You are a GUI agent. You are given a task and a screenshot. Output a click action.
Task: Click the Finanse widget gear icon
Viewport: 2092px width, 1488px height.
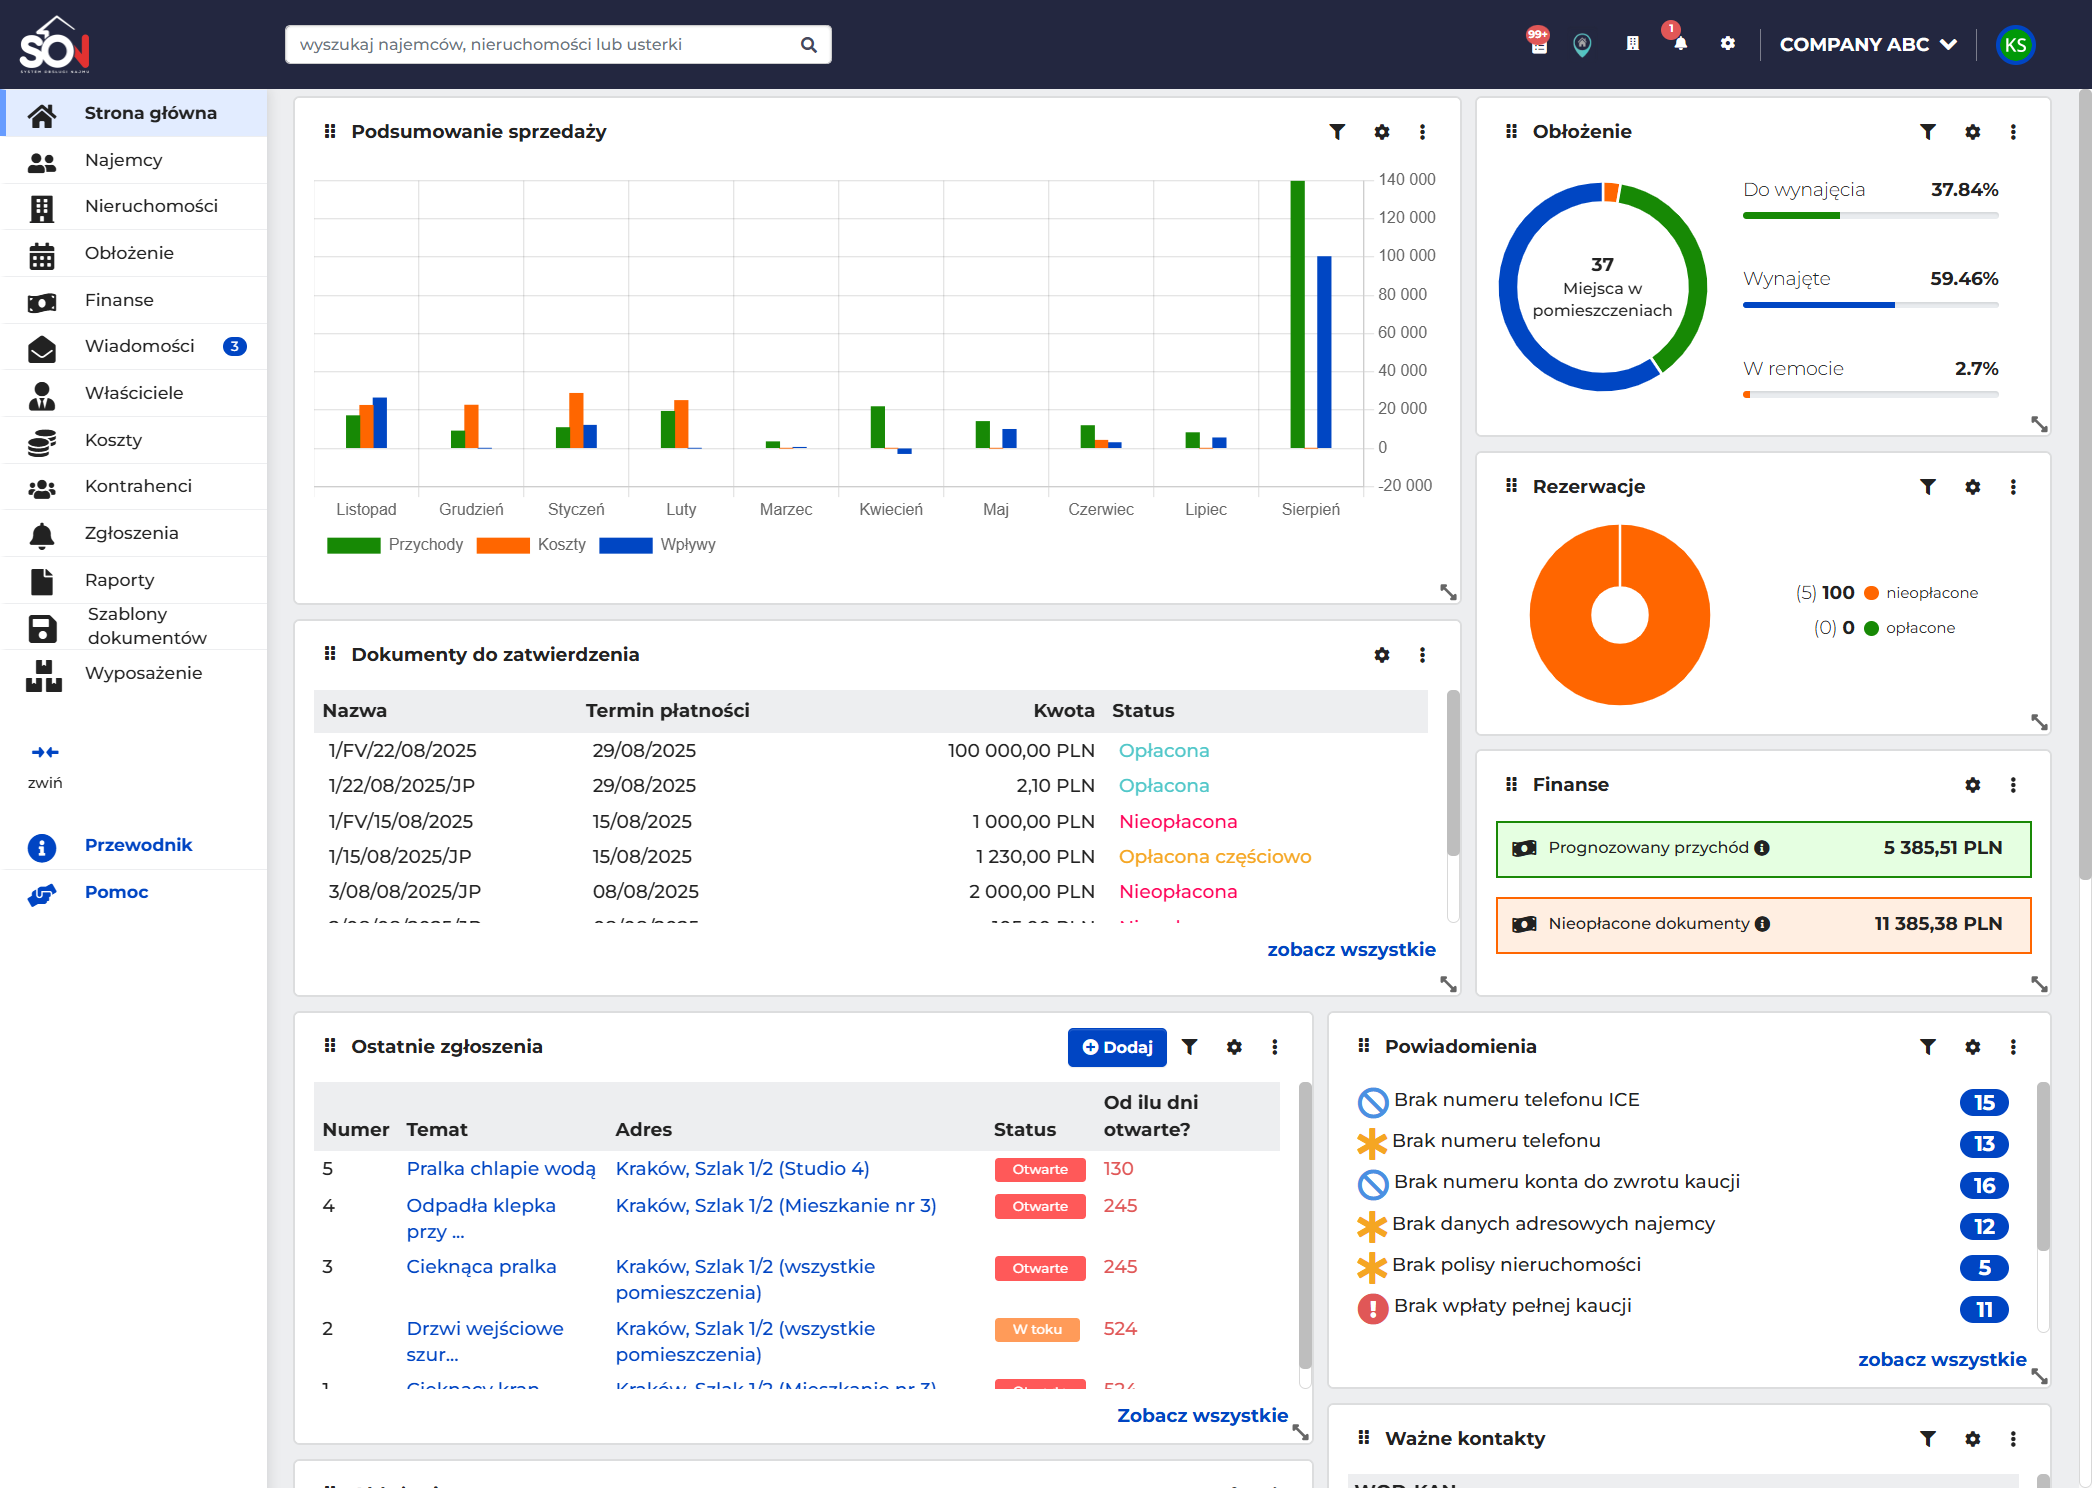(1972, 785)
